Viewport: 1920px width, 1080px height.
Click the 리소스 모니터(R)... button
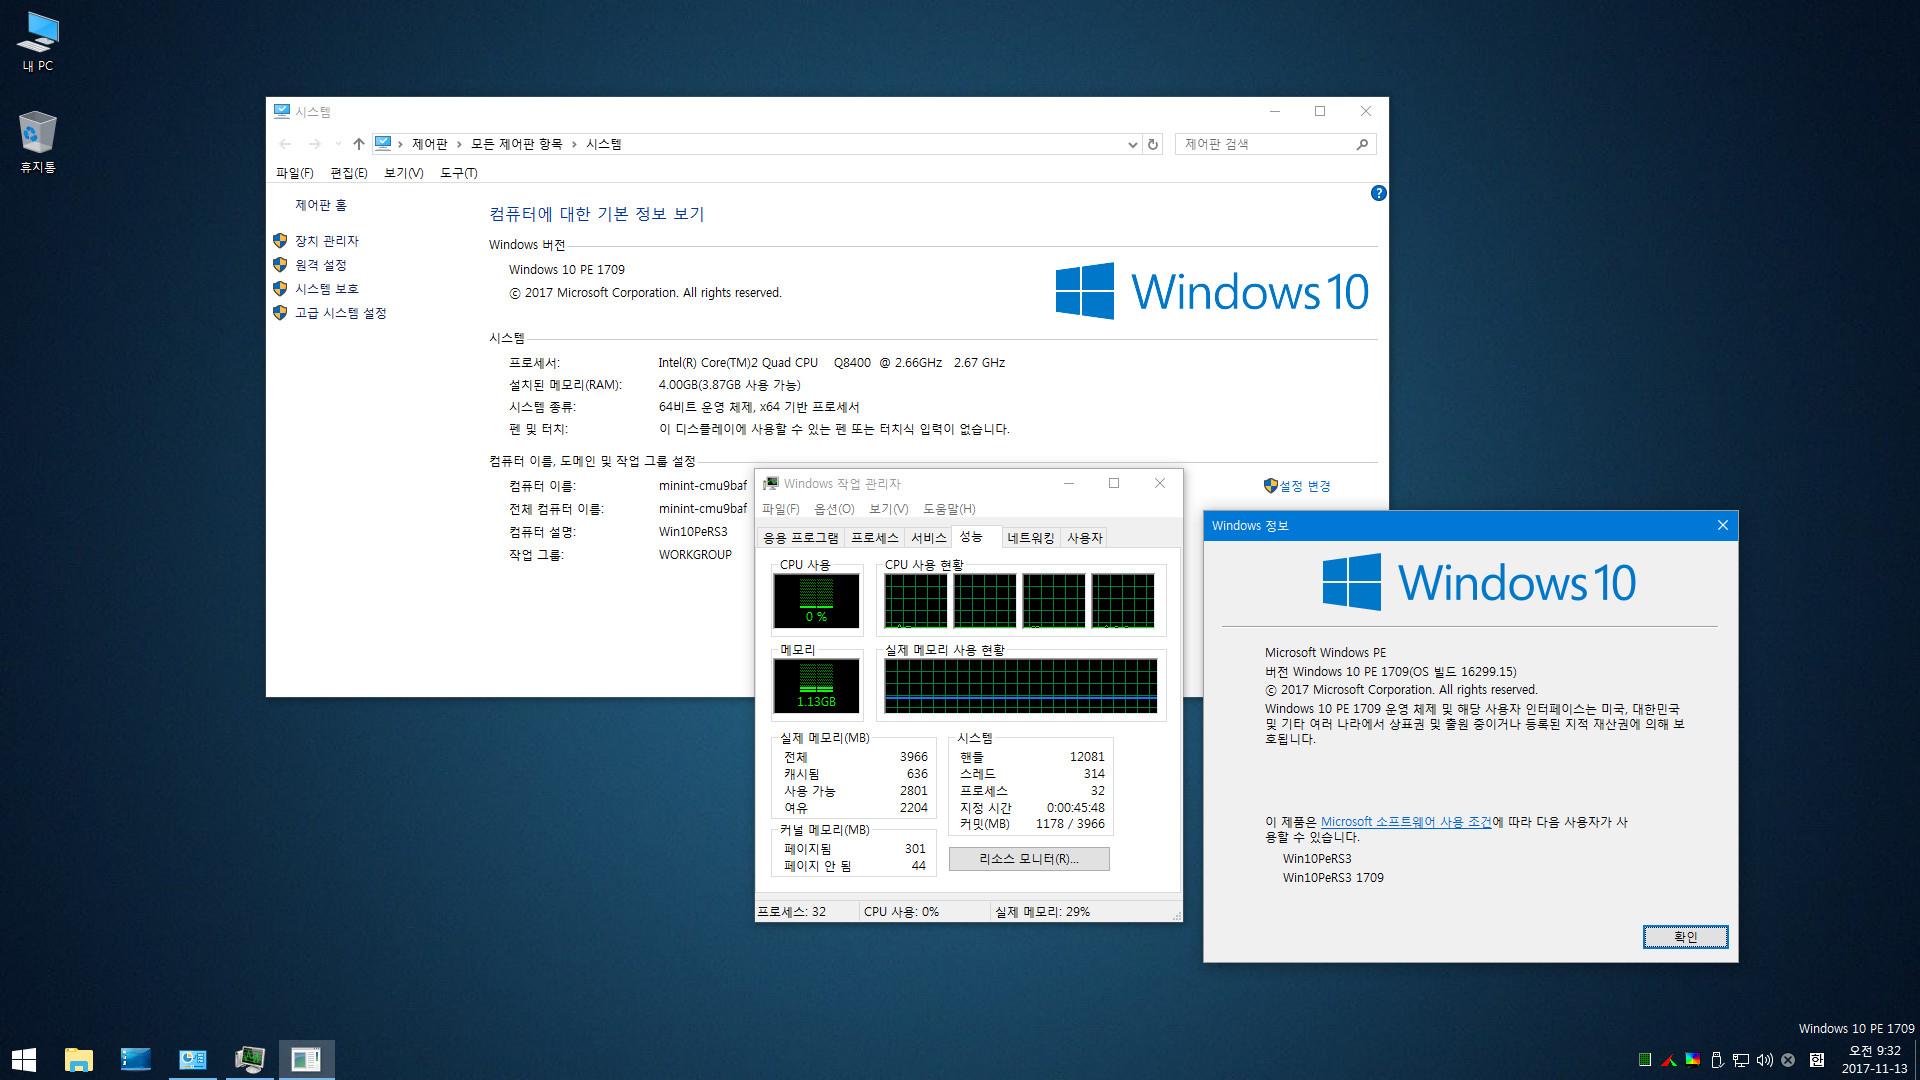(x=1029, y=859)
